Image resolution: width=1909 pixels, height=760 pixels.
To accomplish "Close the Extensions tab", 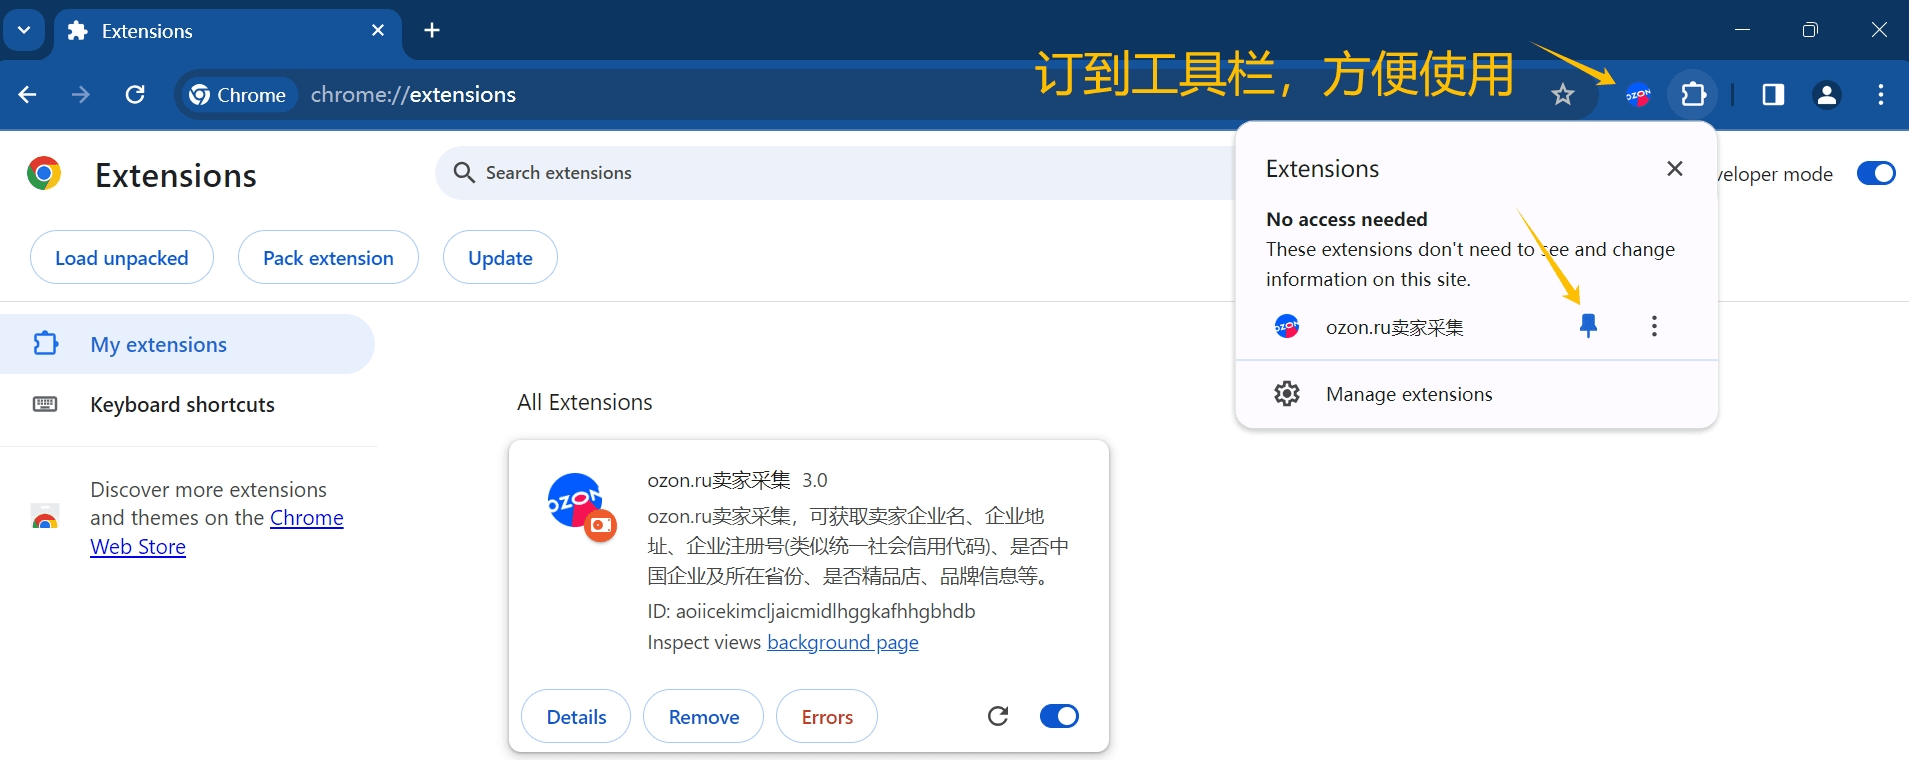I will (x=378, y=30).
